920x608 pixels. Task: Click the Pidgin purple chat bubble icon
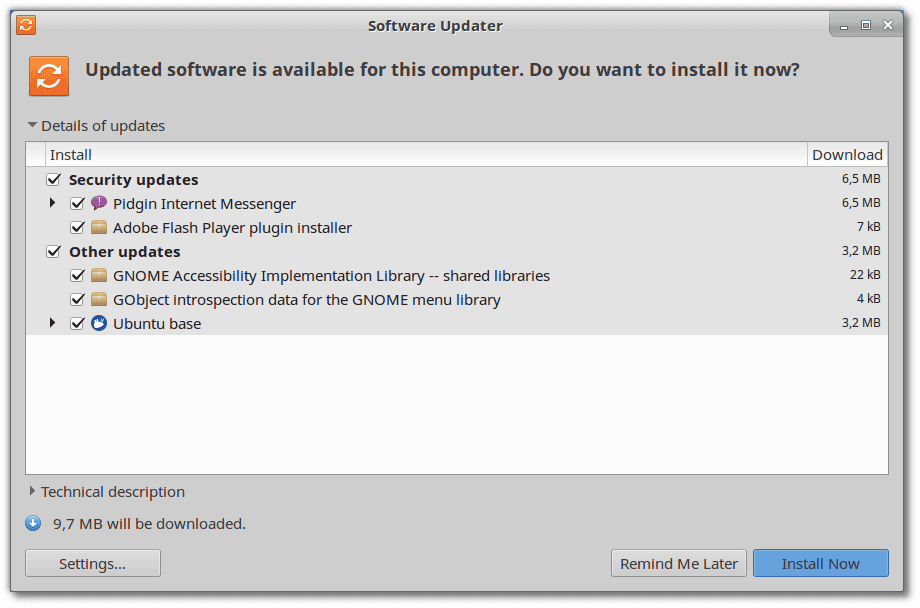[99, 203]
